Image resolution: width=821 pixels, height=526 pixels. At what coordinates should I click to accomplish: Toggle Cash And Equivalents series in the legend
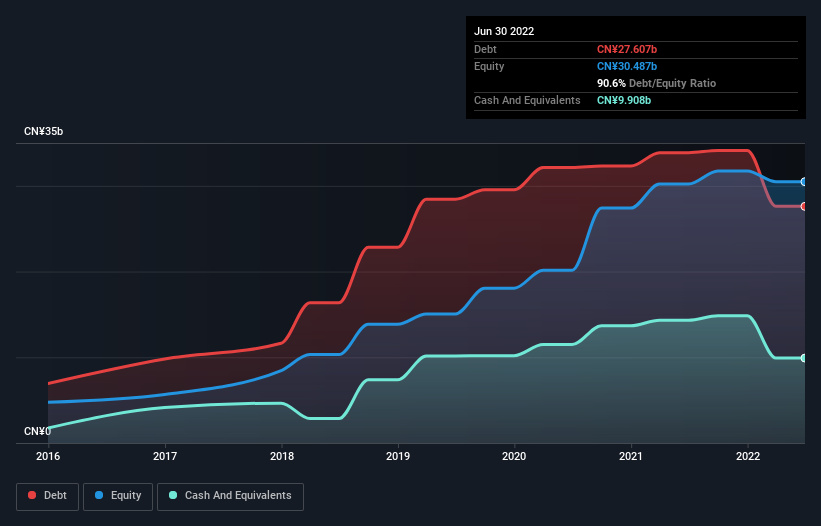(x=230, y=496)
